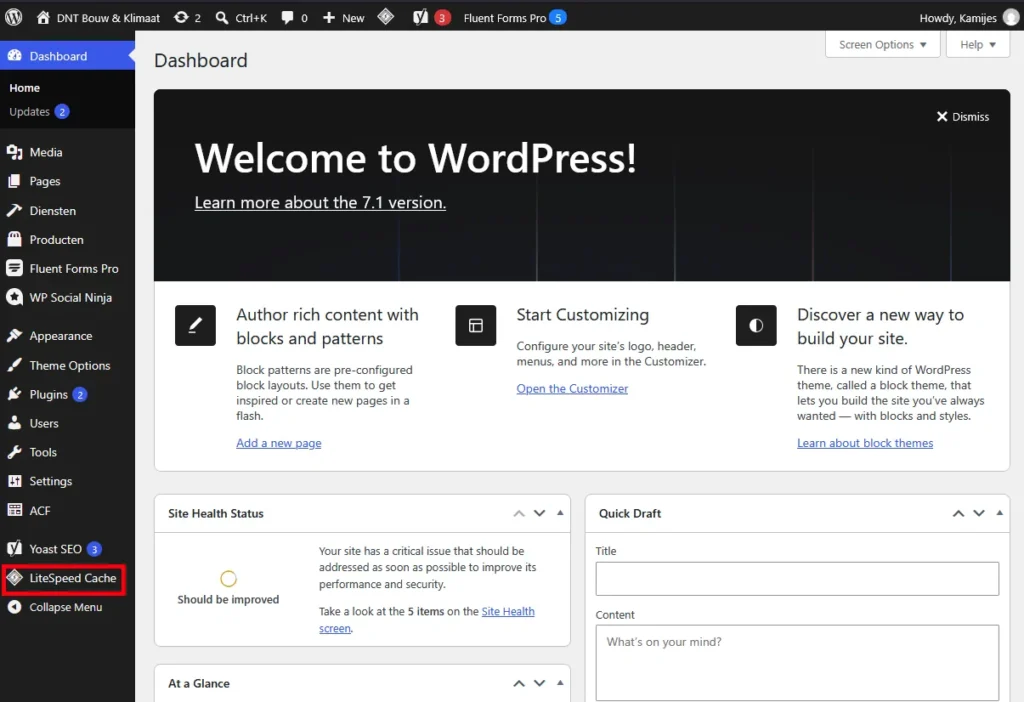Viewport: 1024px width, 702px height.
Task: Click the LiteSpeed Cache sidebar diamond icon
Action: tap(14, 577)
